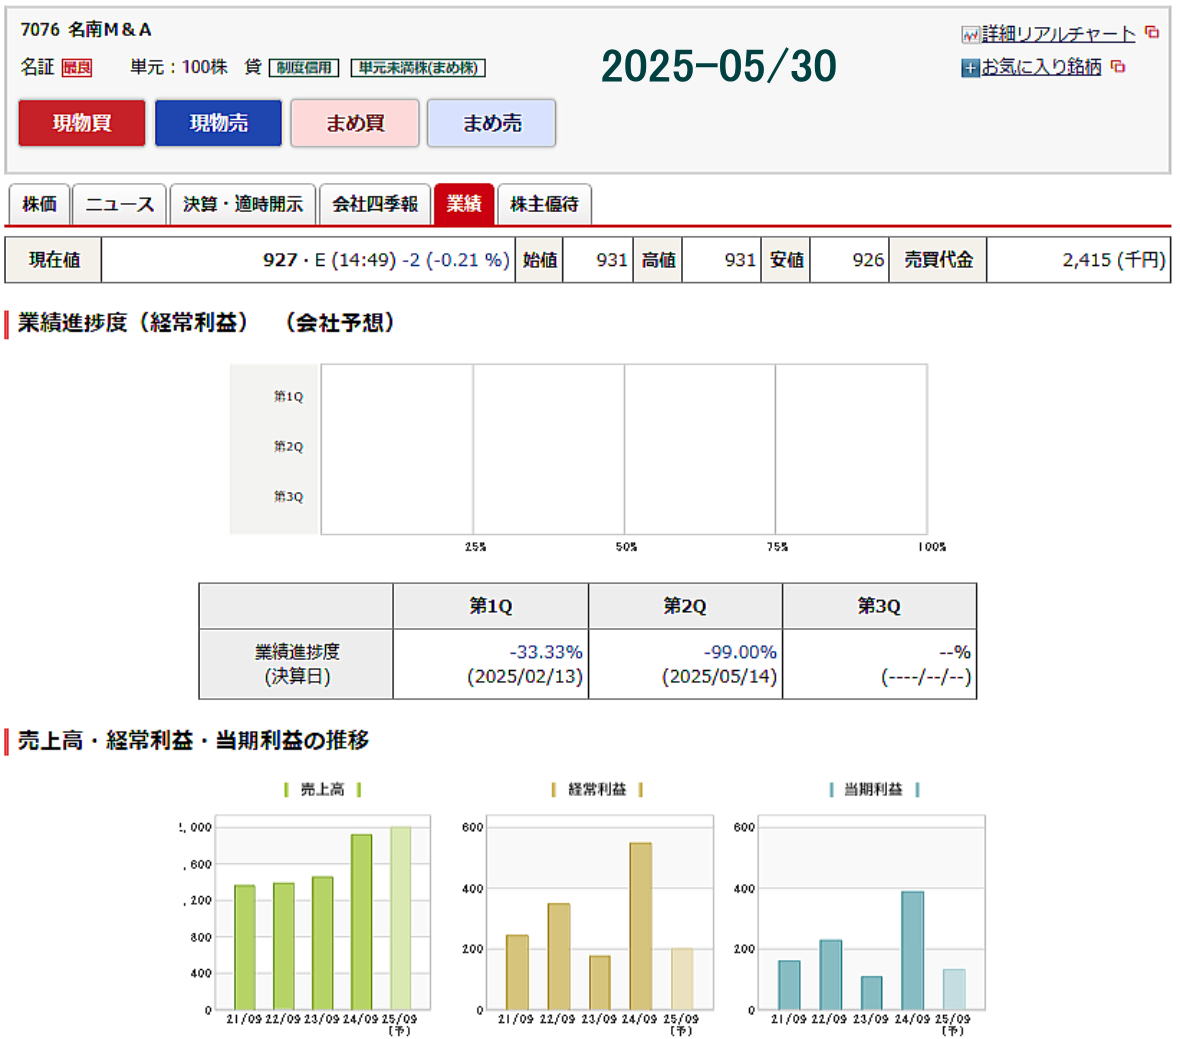Click the 第2Q table column header

[x=685, y=606]
